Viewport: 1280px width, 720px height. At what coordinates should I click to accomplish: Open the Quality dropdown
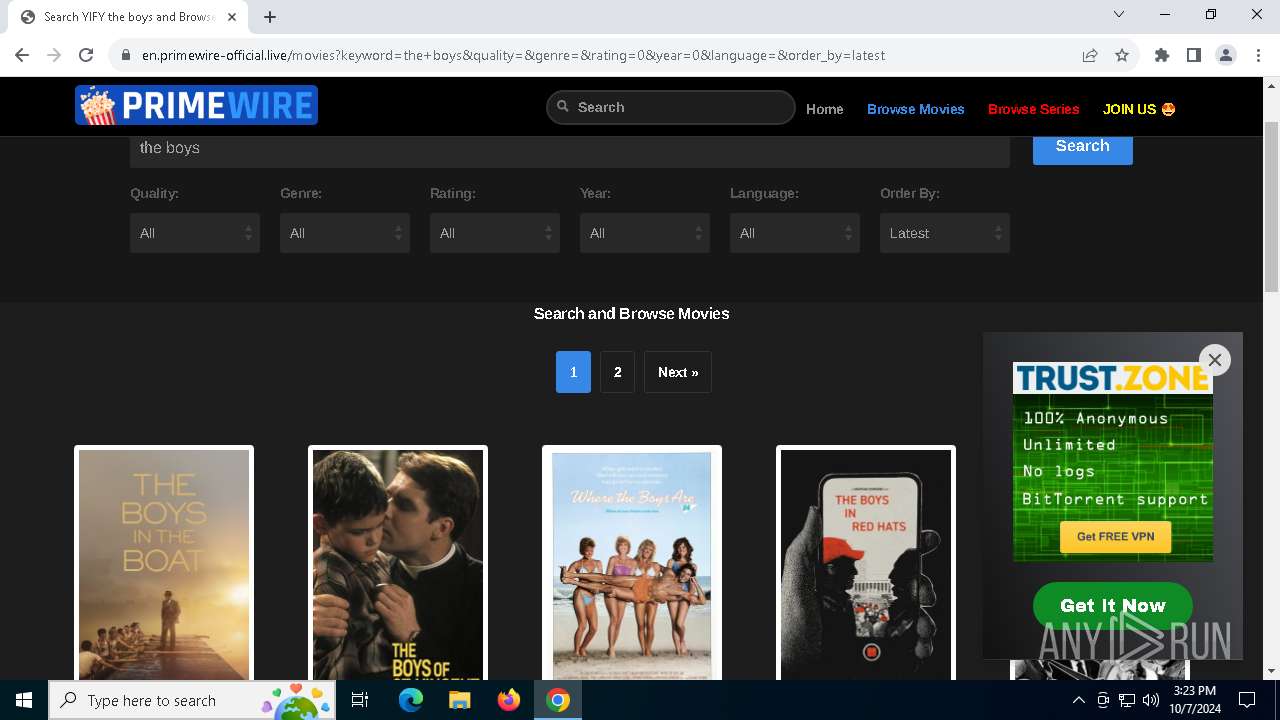click(195, 233)
